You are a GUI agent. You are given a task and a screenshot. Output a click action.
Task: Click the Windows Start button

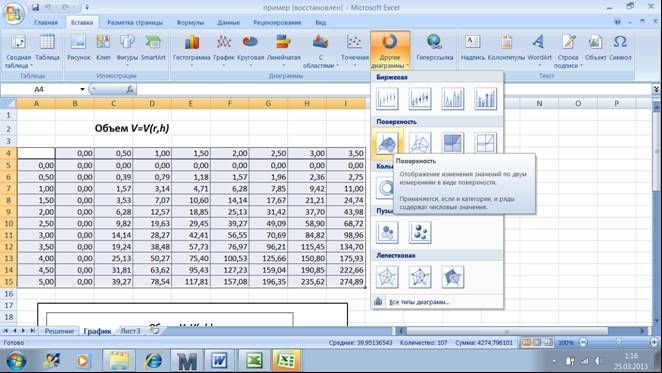[16, 361]
